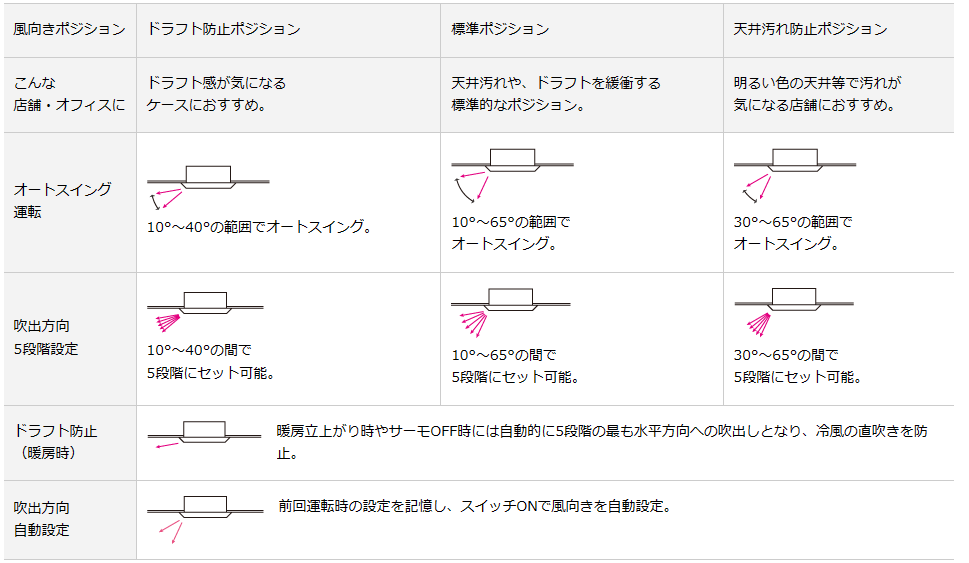
Task: Click the standard position auto swing diagram
Action: point(512,176)
